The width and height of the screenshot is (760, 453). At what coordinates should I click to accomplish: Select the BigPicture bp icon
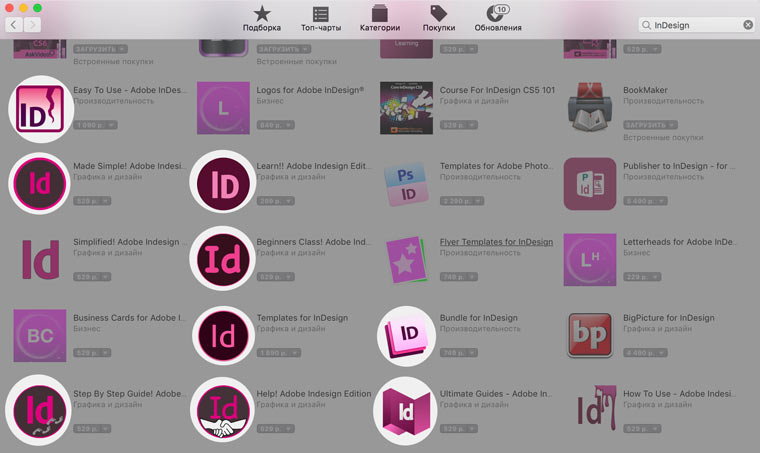(x=590, y=335)
